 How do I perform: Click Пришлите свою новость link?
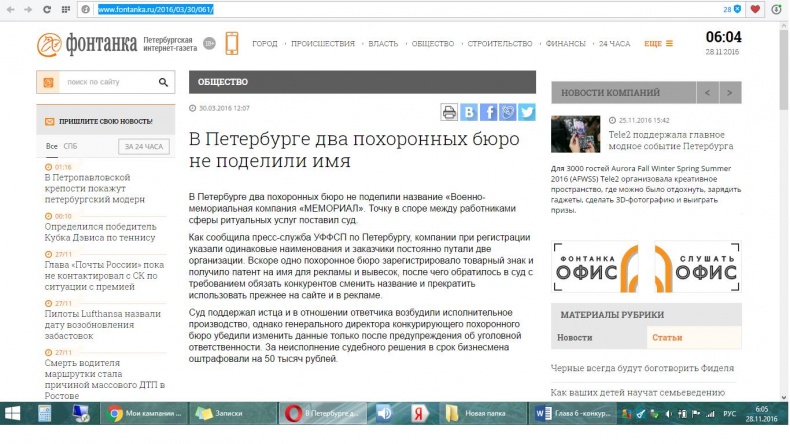pos(104,121)
